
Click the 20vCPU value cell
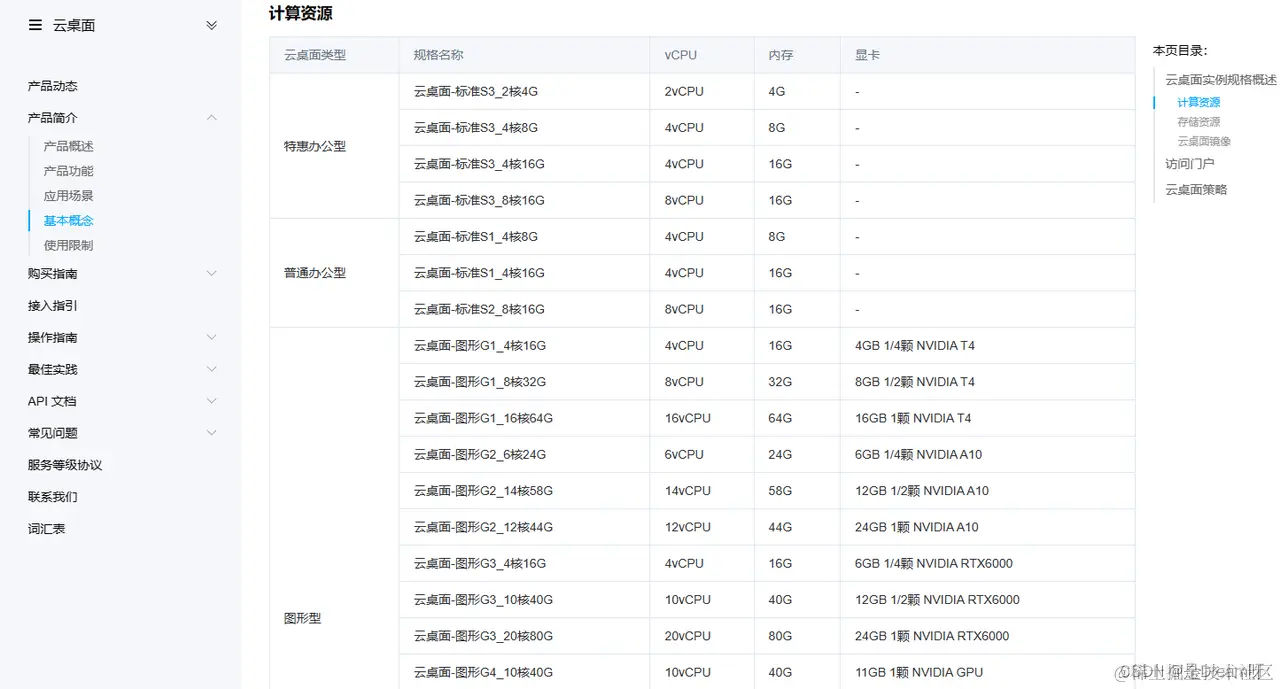pyautogui.click(x=702, y=636)
